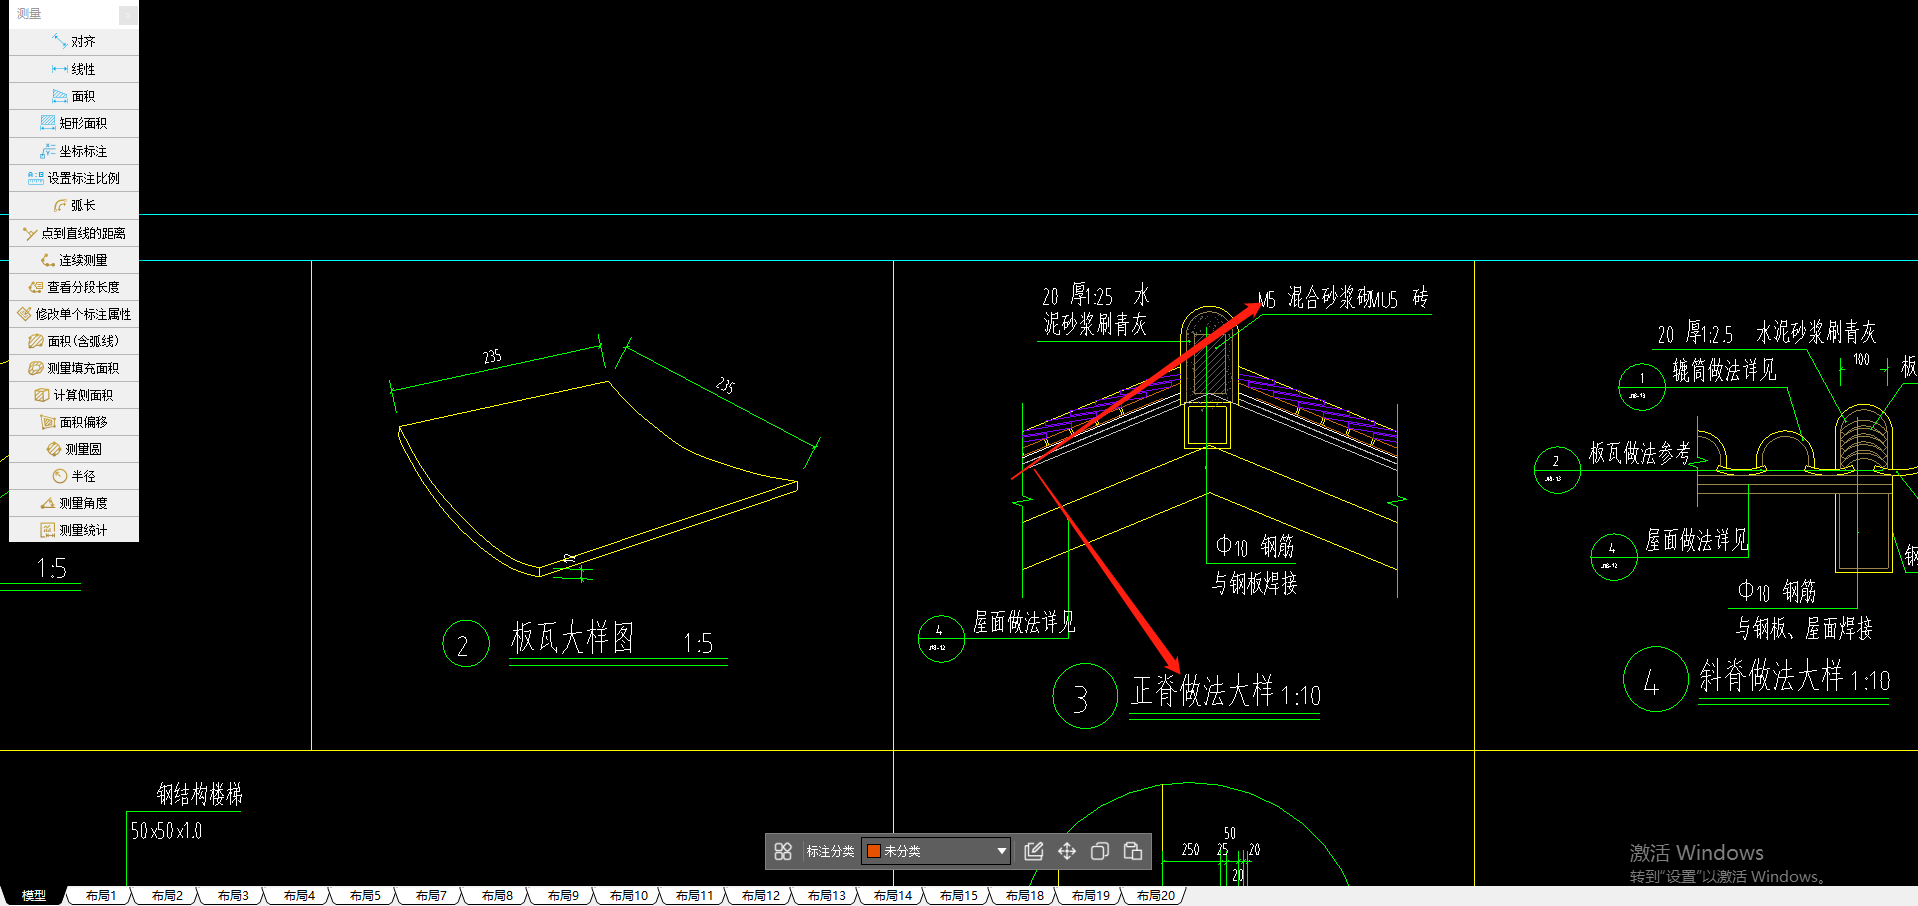
Task: Pick the 测量角度 angle measurement tool
Action: (74, 503)
